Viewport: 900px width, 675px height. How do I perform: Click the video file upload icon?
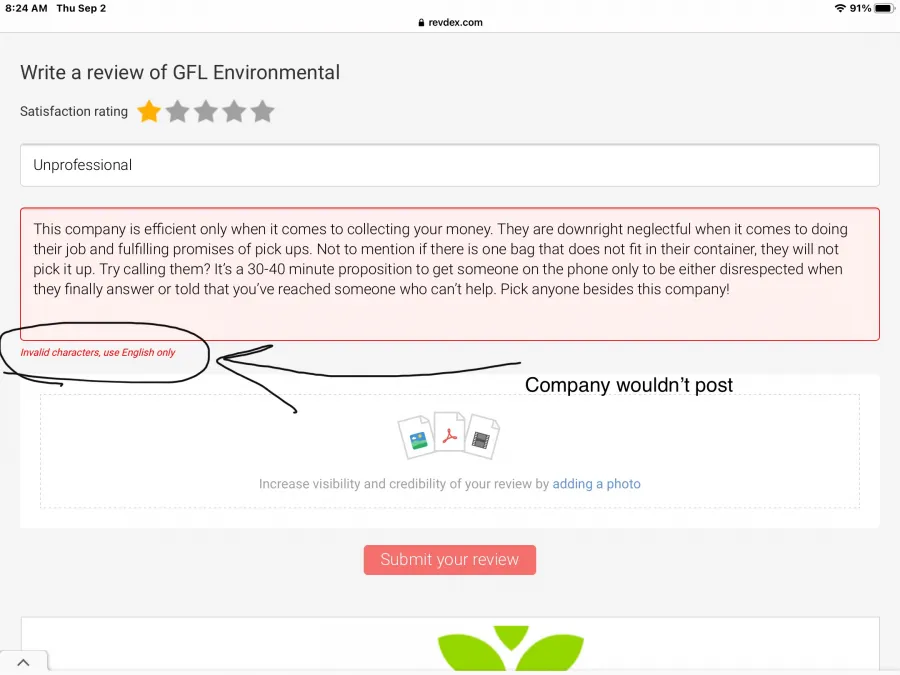point(482,438)
